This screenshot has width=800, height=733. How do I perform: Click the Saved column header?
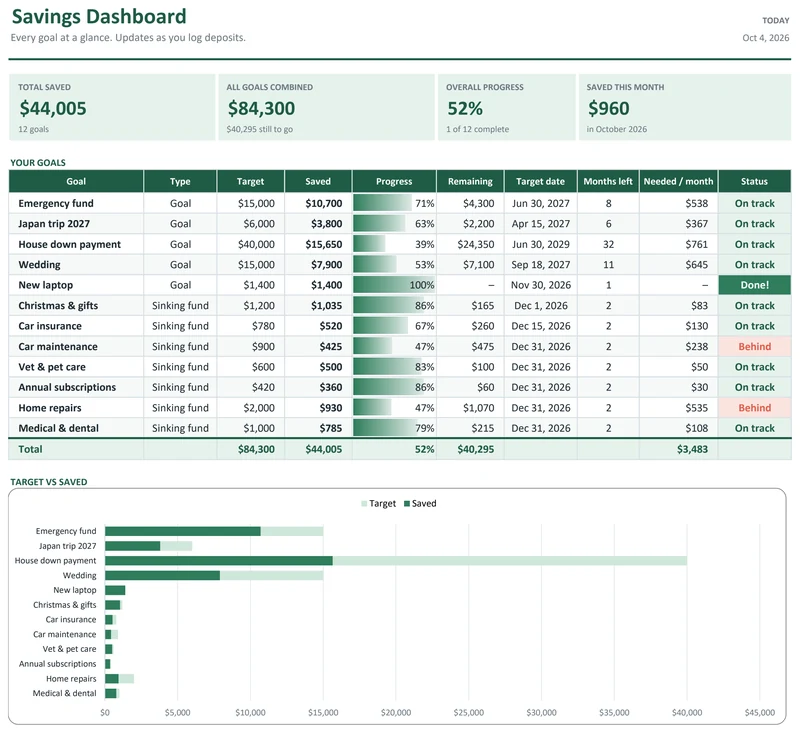(318, 182)
